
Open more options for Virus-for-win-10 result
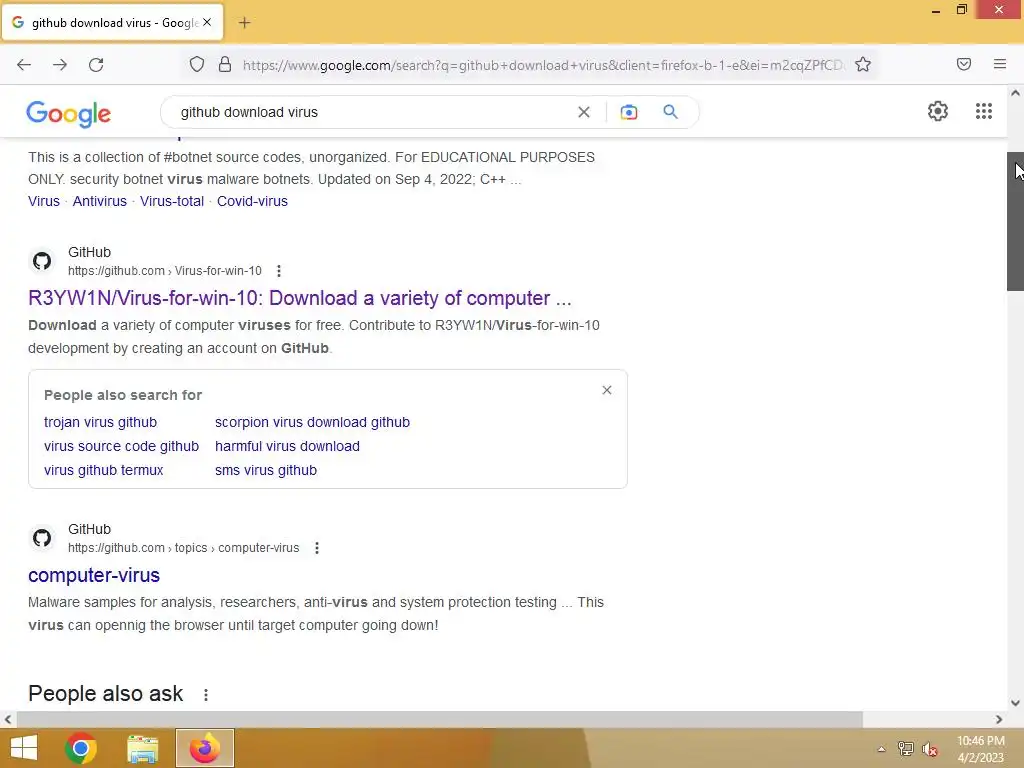pyautogui.click(x=279, y=271)
